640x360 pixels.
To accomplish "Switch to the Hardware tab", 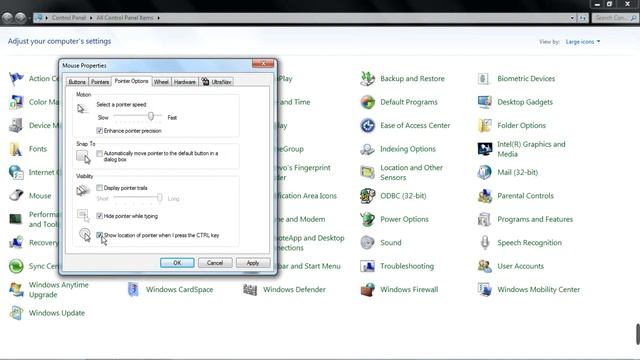I will [185, 82].
